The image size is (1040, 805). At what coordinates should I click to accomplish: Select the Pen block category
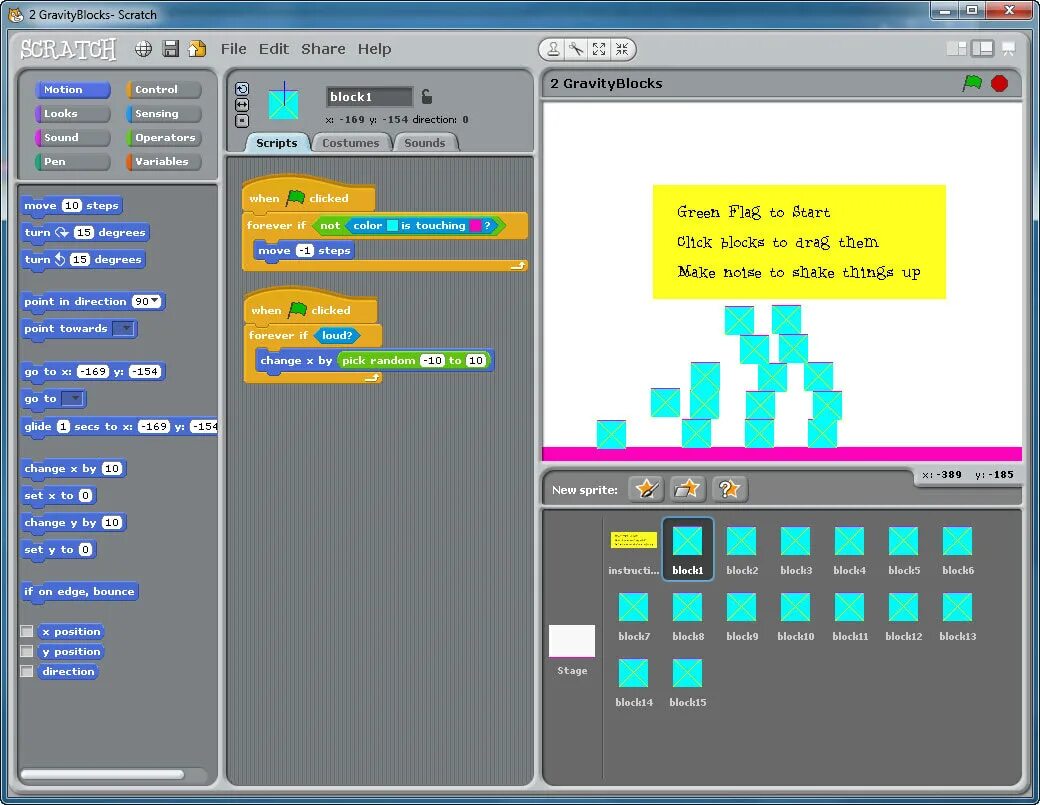coord(72,161)
